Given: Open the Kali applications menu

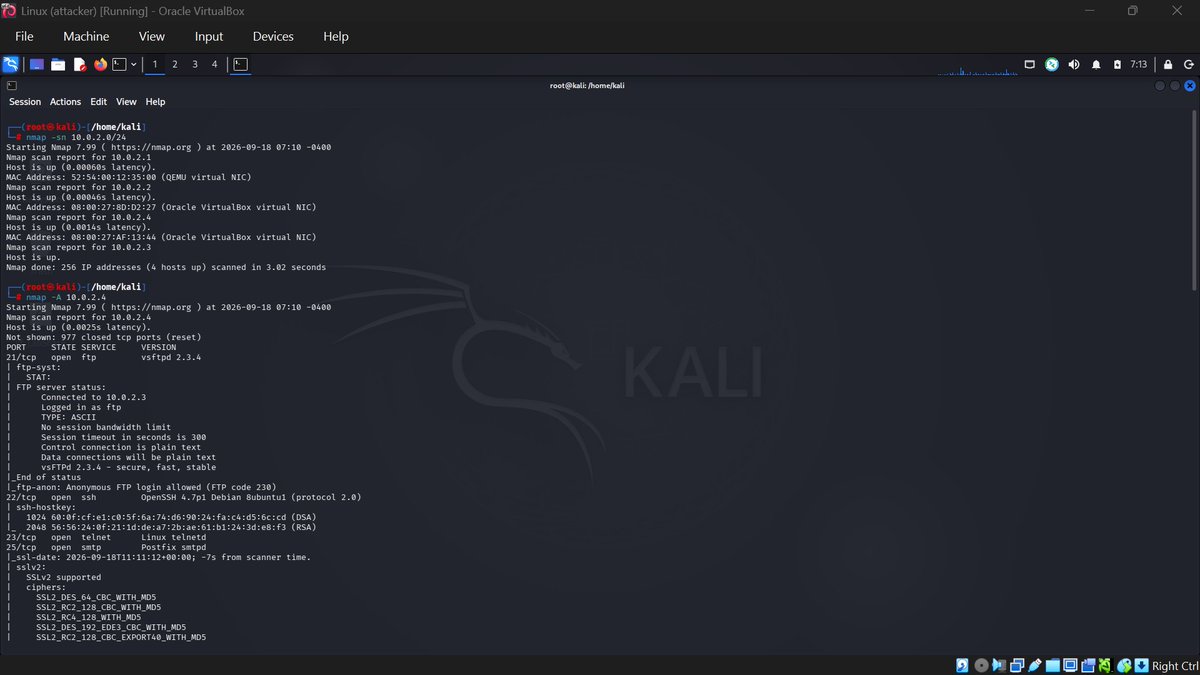Looking at the screenshot, I should (11, 65).
